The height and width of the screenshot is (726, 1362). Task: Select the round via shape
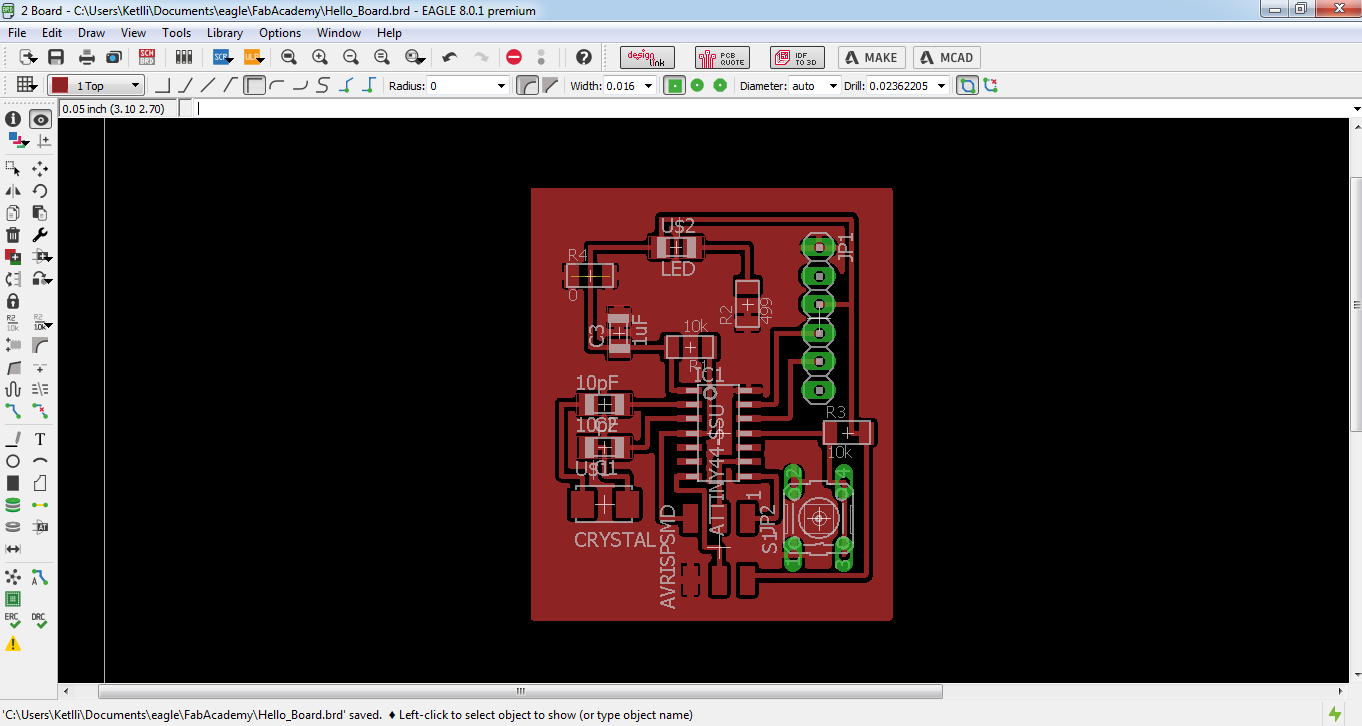(697, 86)
